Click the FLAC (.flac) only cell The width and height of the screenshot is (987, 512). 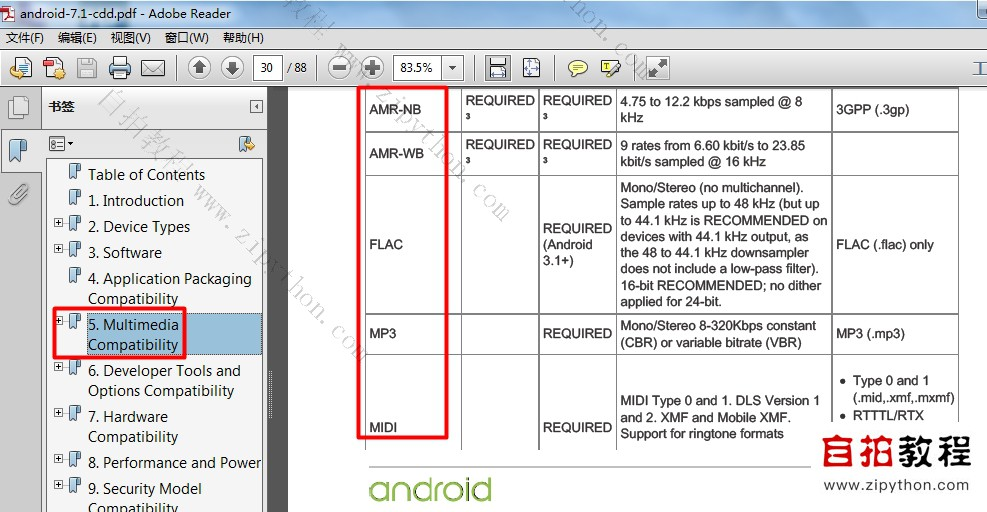click(x=894, y=244)
